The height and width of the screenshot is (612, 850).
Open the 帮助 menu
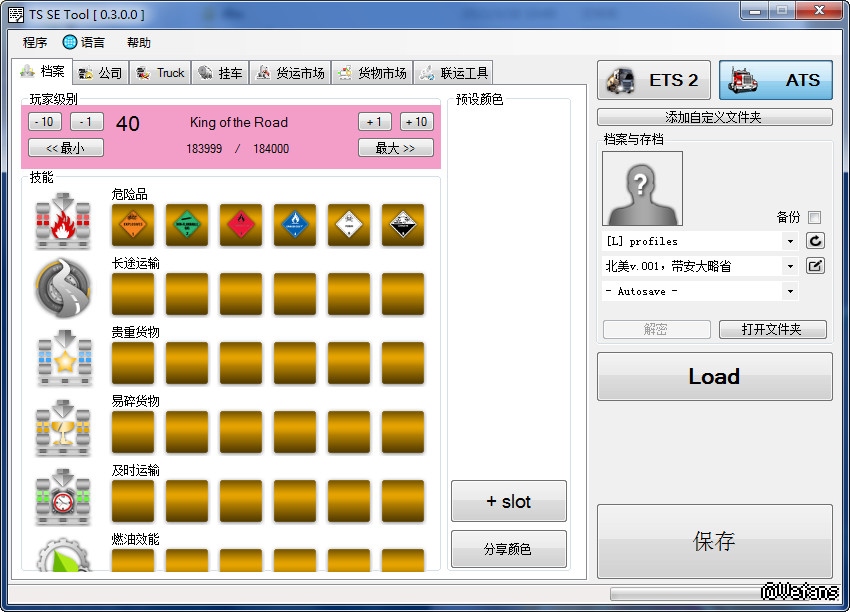point(139,42)
